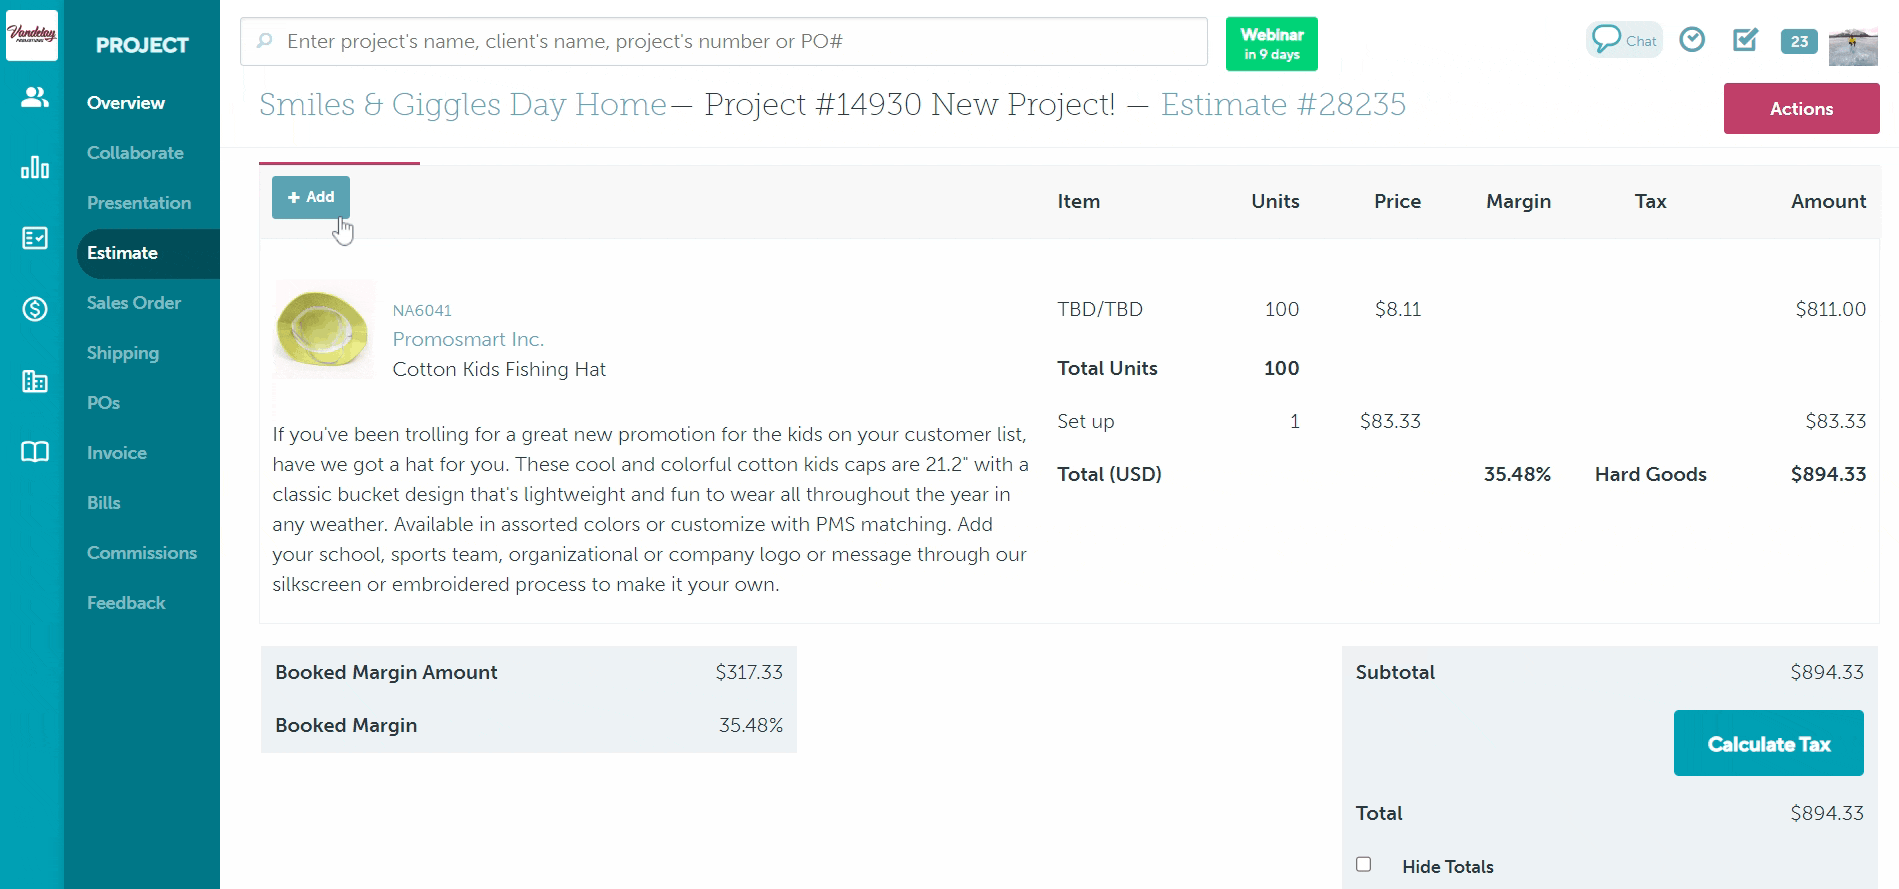This screenshot has height=889, width=1899.
Task: Toggle the Hide Totals checkbox
Action: point(1363,864)
